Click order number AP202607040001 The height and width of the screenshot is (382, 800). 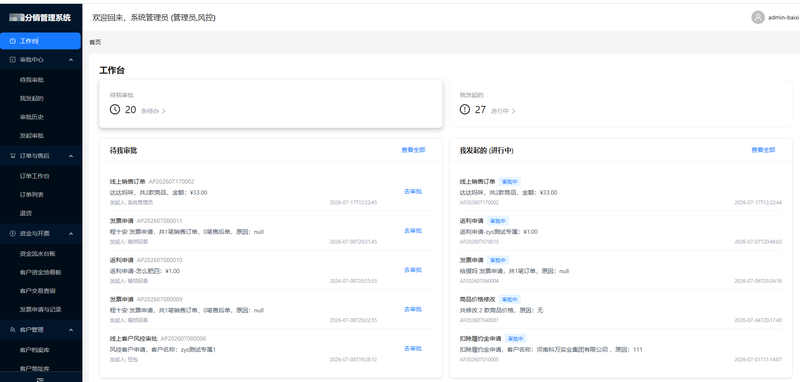coord(479,320)
